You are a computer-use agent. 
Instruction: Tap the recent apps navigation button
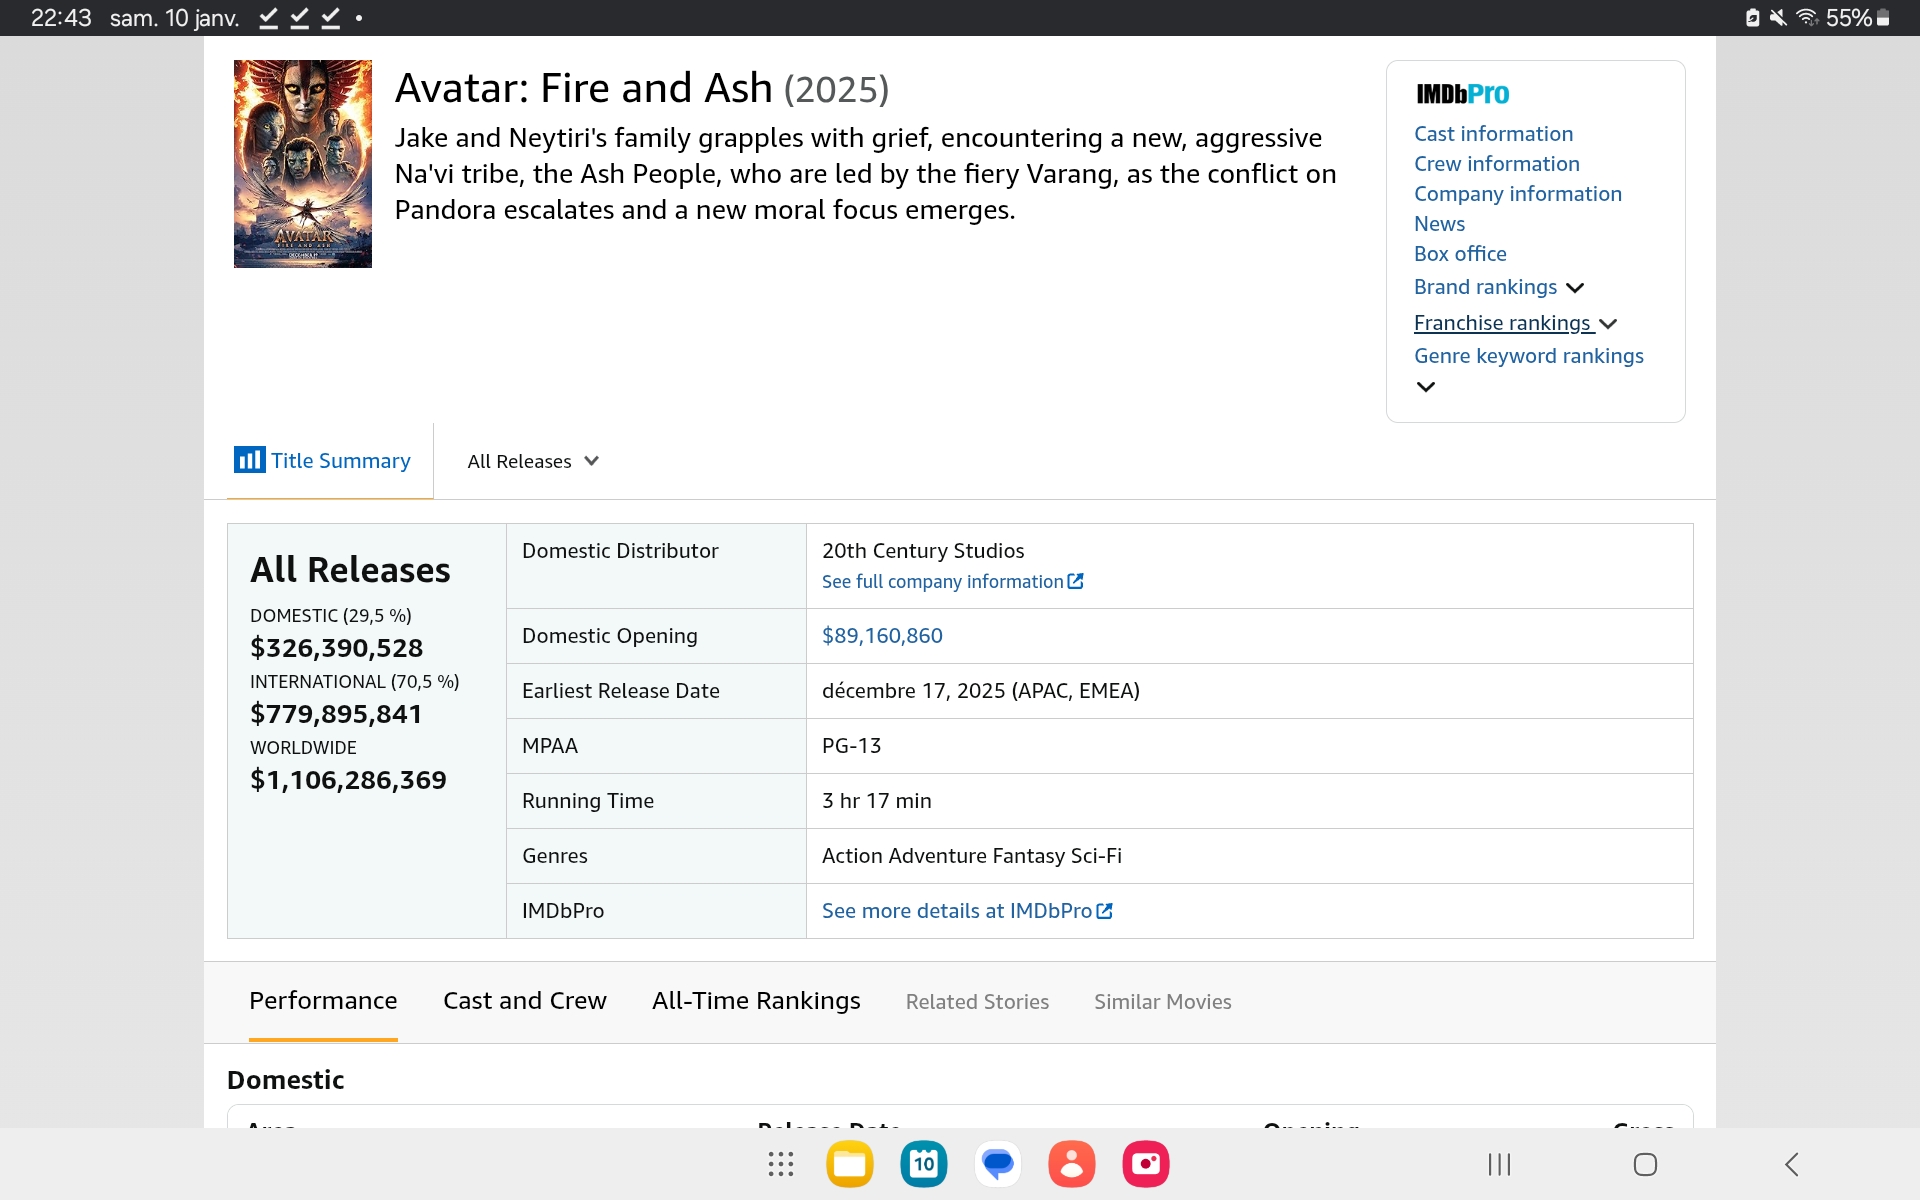[x=1499, y=1164]
